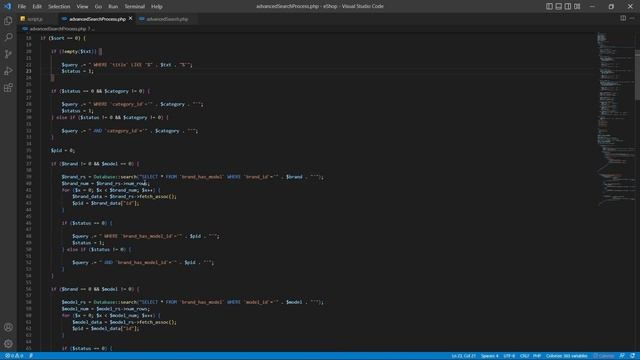Click the '$pid = 0;' line
This screenshot has height=360, width=640.
click(x=63, y=150)
